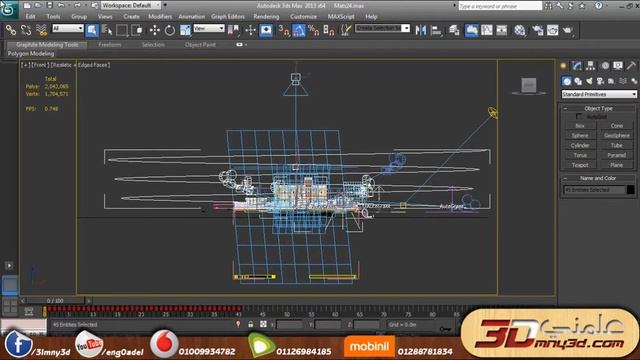Image resolution: width=640 pixels, height=360 pixels.
Task: Click the Align tool icon
Action: (436, 30)
